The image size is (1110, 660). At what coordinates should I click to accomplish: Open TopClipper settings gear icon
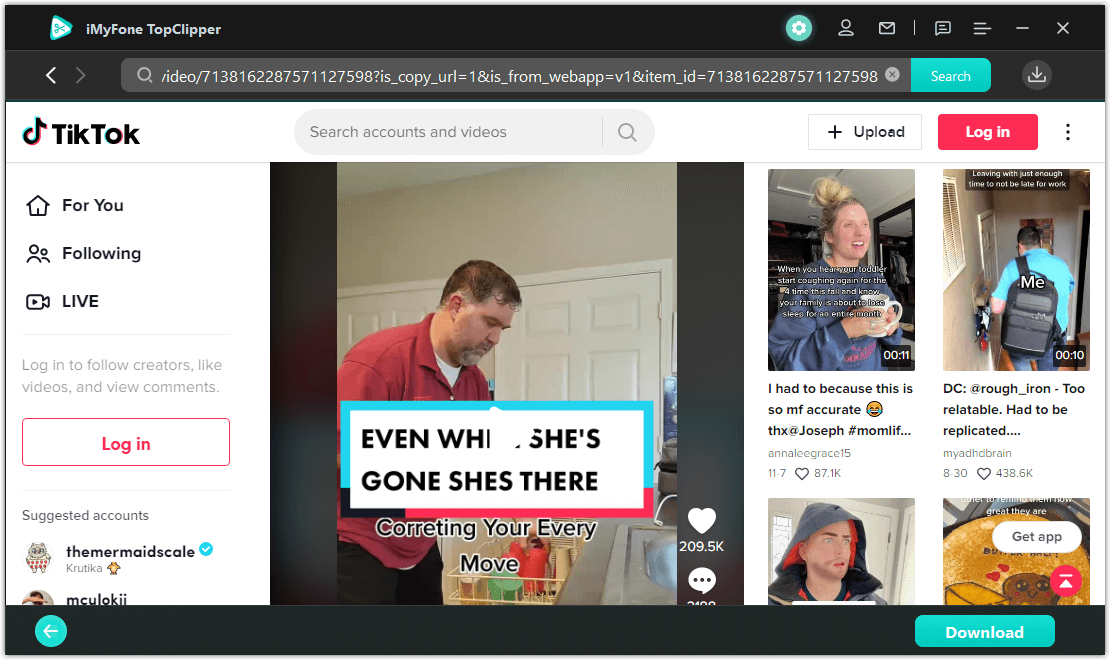coord(798,29)
